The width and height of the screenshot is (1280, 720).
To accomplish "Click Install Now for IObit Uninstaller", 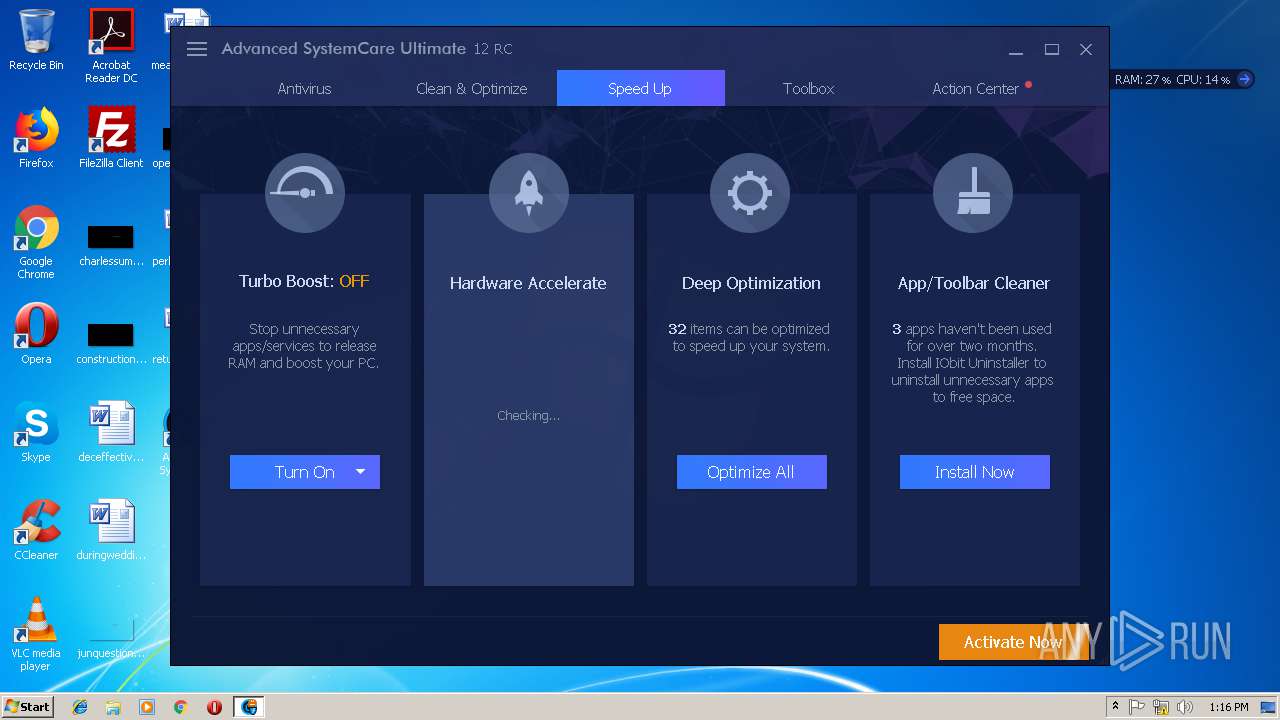I will coord(975,472).
